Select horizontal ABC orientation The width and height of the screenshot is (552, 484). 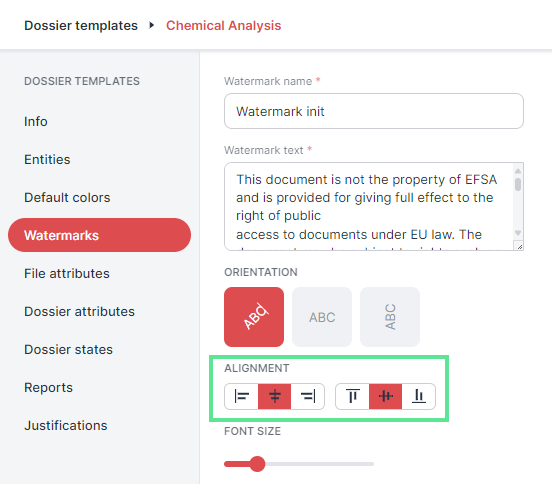[322, 317]
